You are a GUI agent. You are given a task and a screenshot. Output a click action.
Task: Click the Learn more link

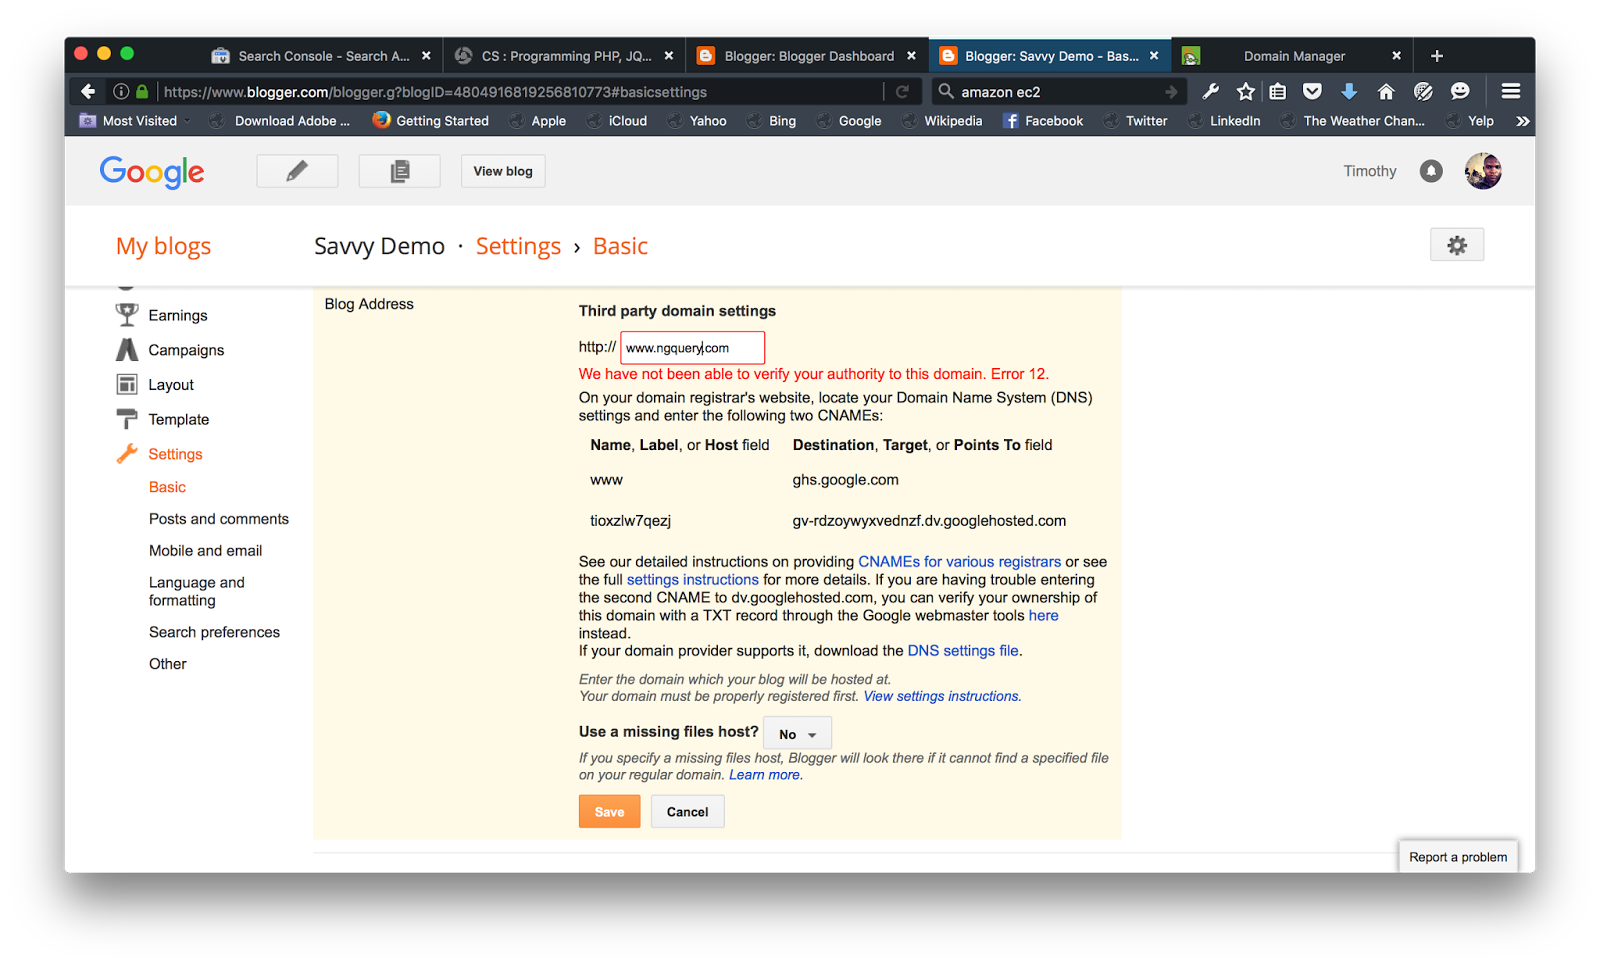765,775
